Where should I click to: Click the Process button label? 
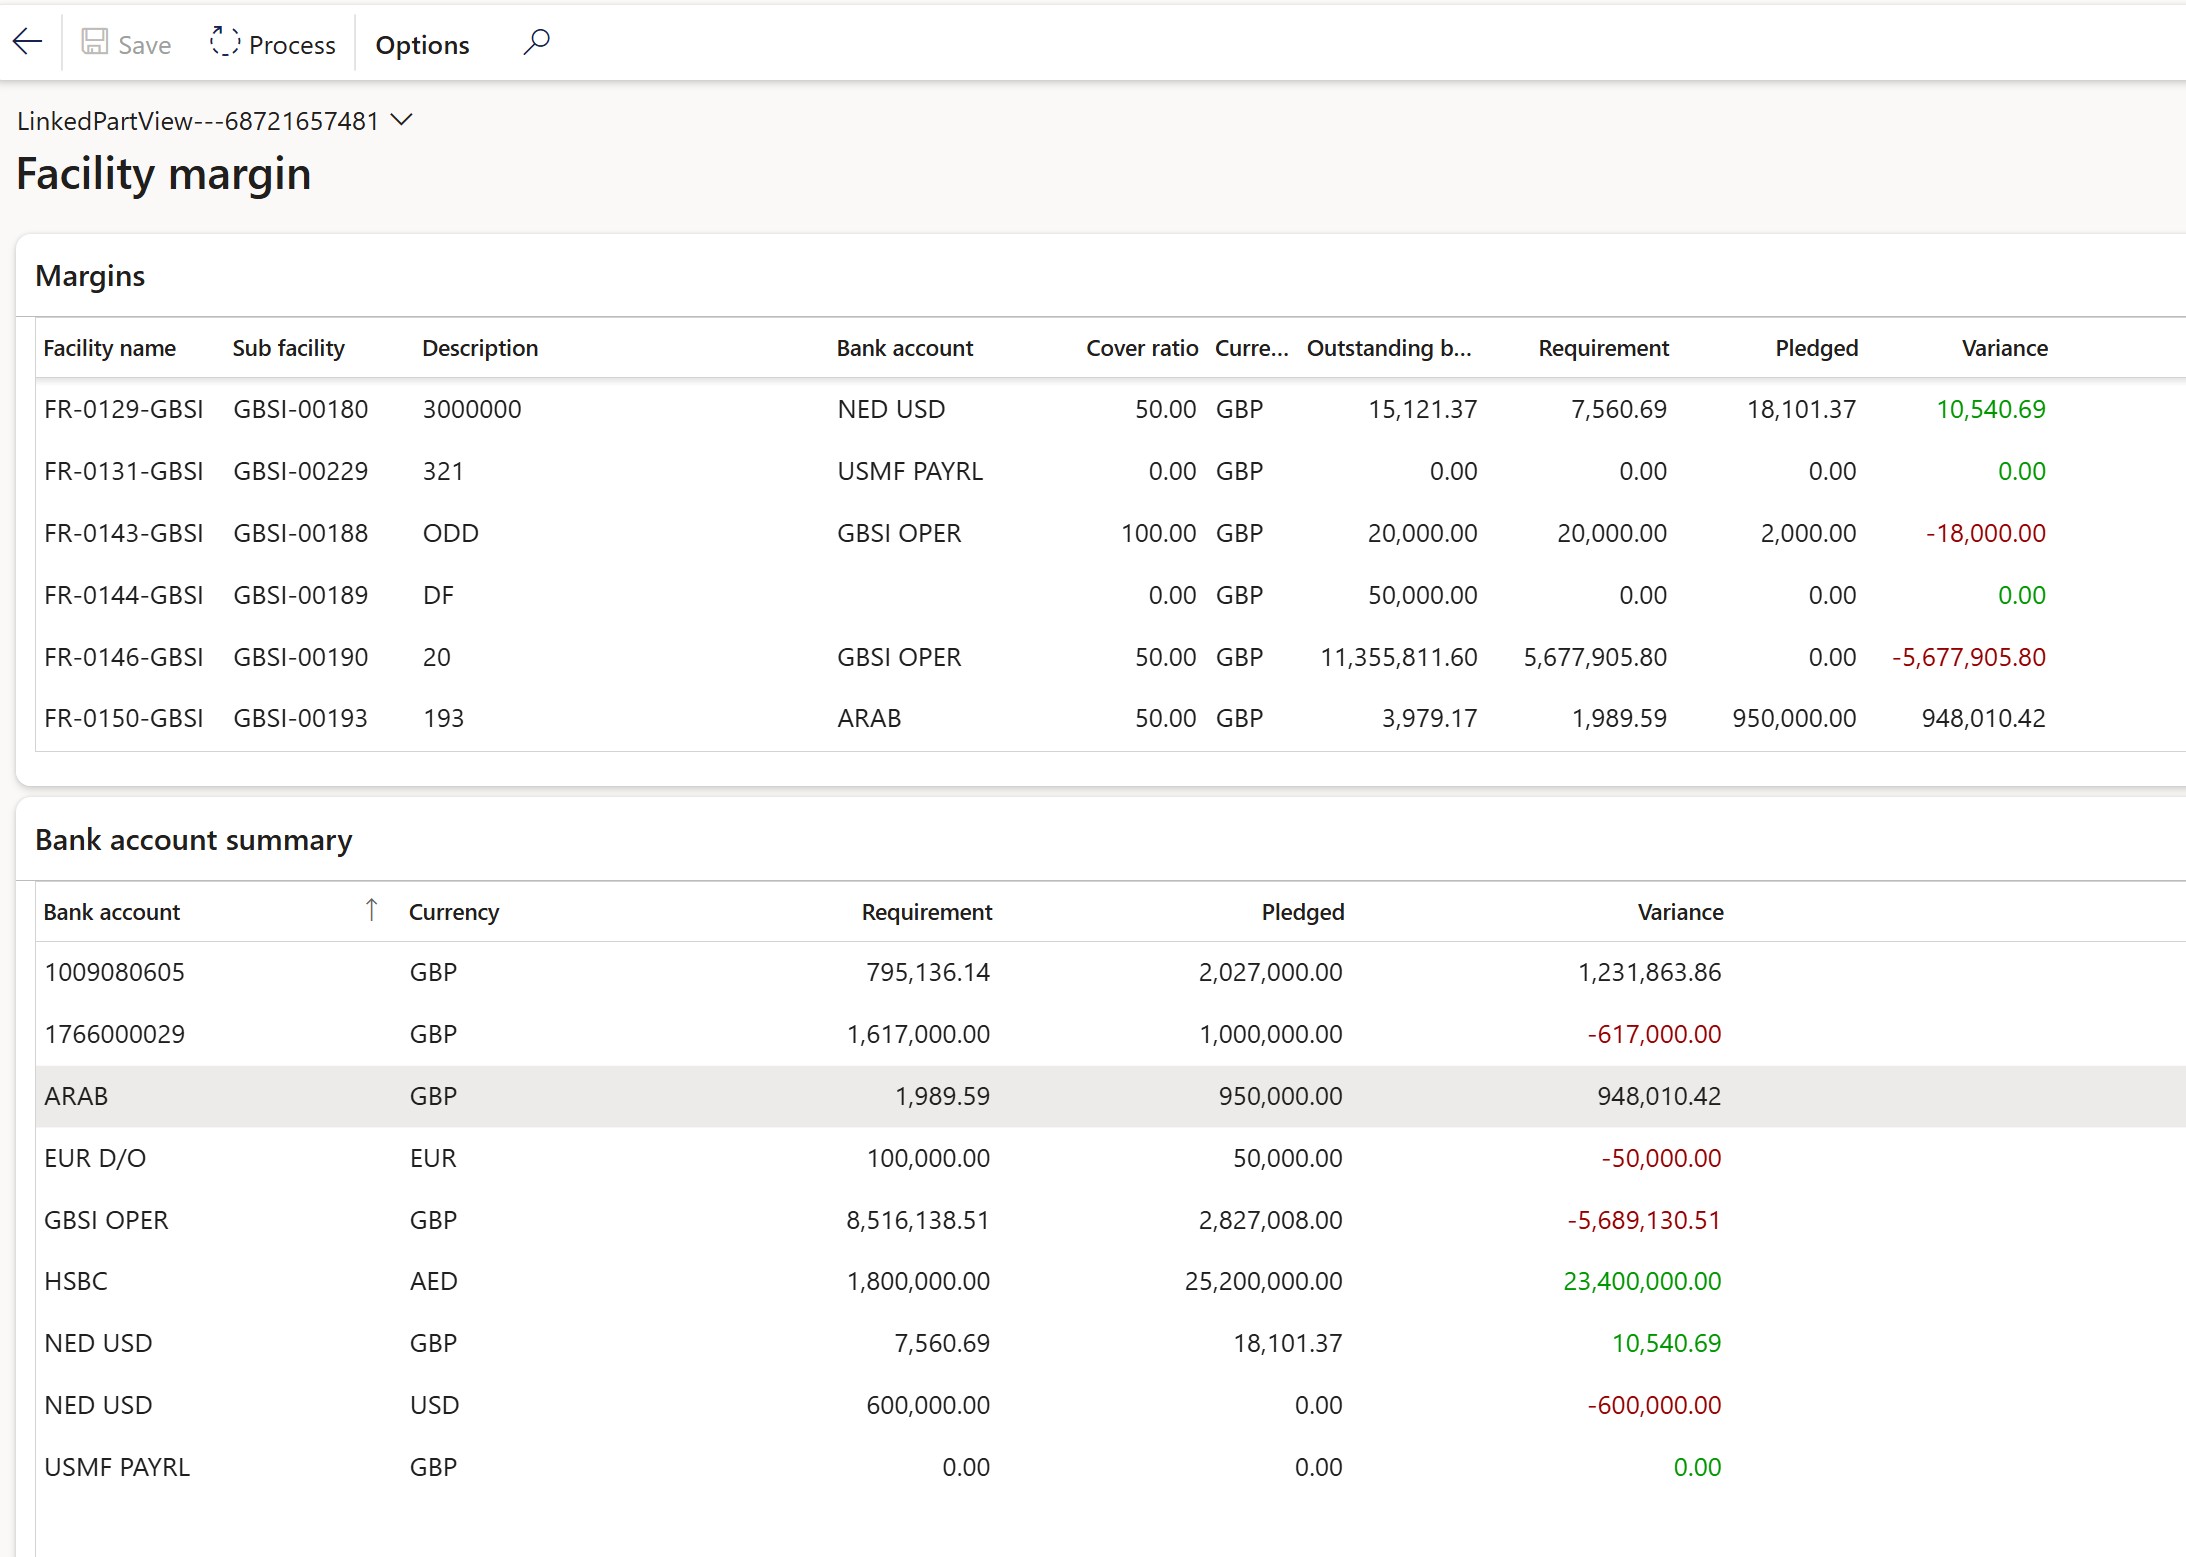(292, 45)
